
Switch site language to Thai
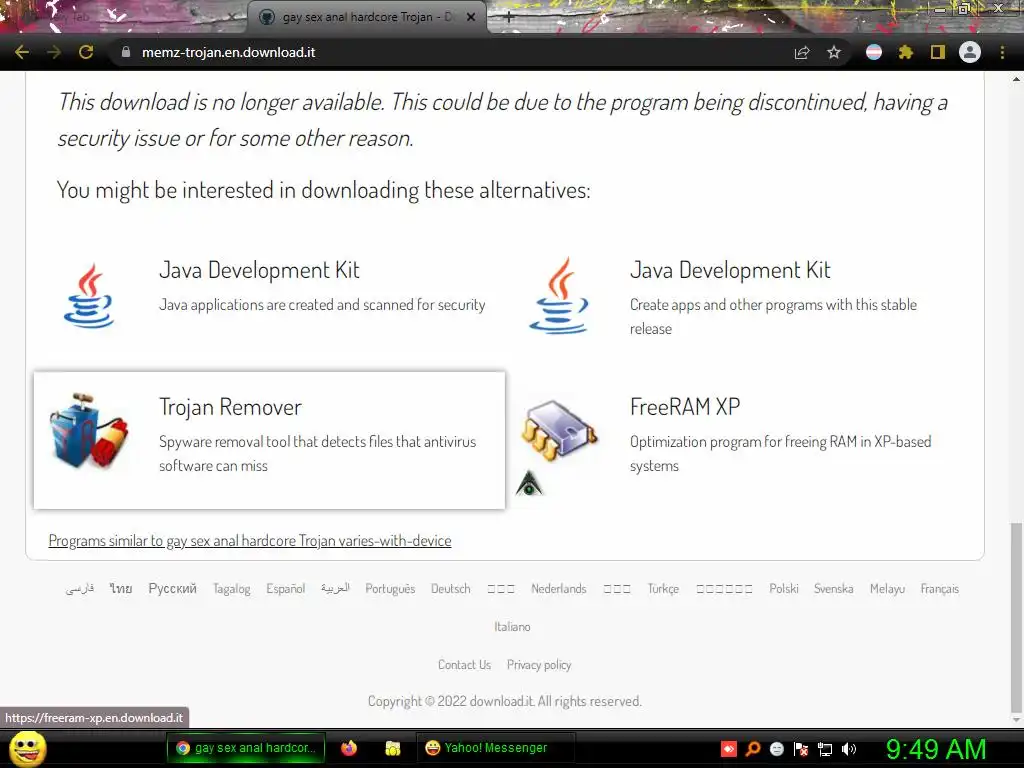click(x=121, y=588)
